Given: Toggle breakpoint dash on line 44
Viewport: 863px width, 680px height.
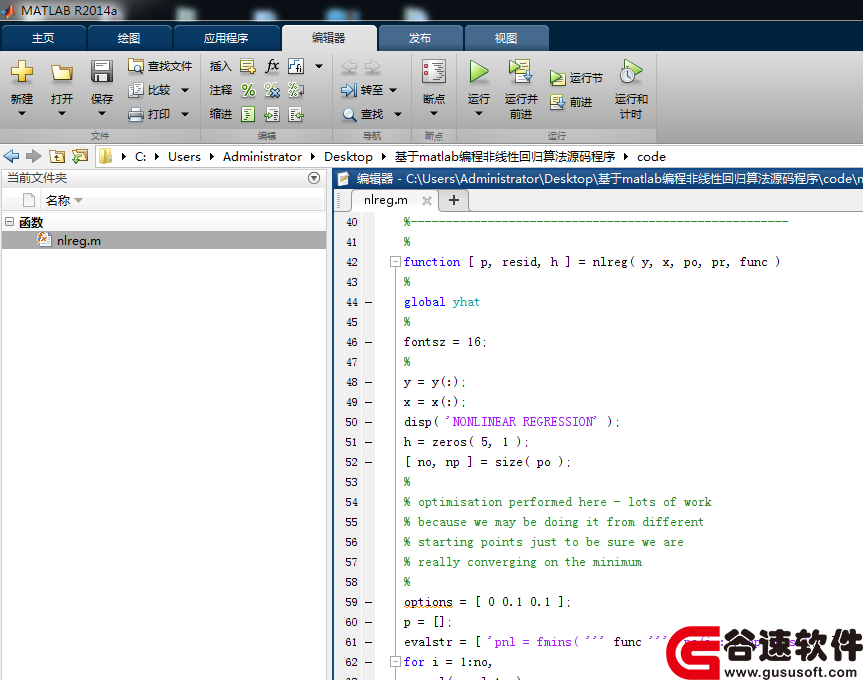Looking at the screenshot, I should coord(369,302).
